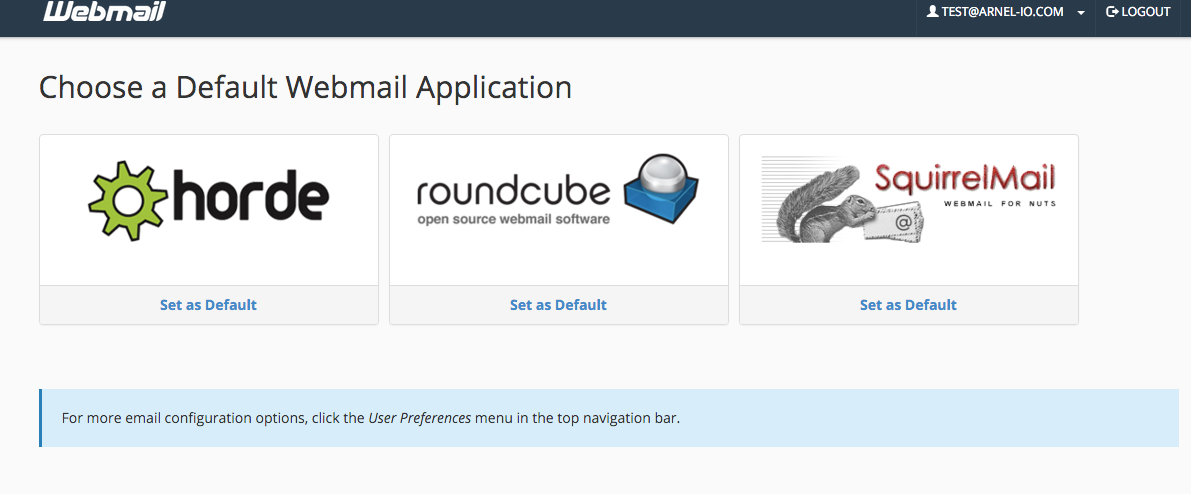This screenshot has height=494, width=1191.
Task: Click the black horde wordmark text
Action: (248, 198)
